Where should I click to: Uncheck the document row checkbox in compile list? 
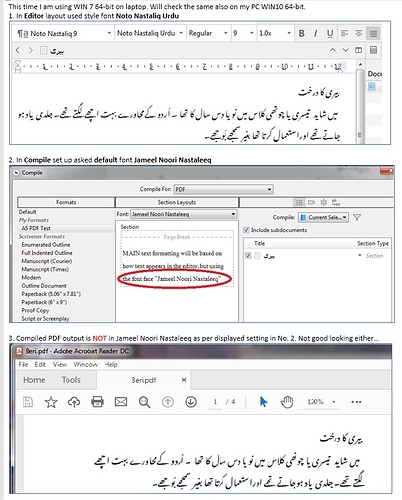click(x=248, y=256)
